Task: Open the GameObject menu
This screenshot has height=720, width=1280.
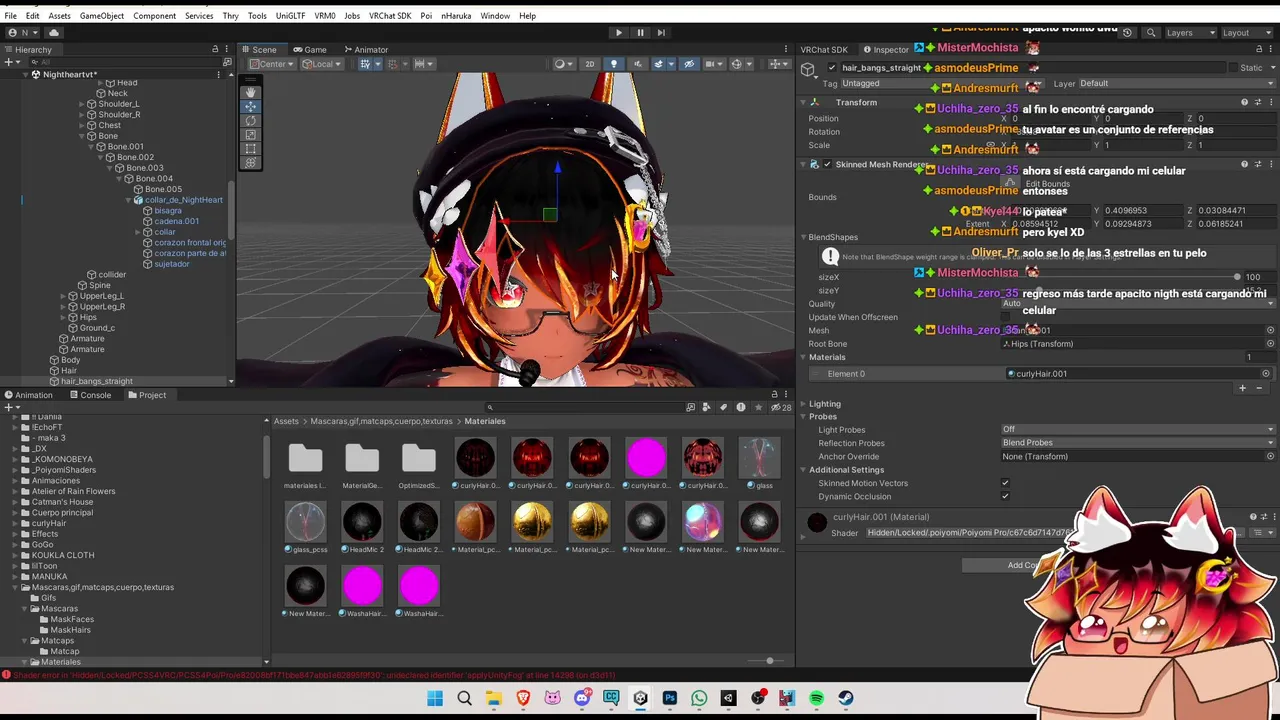Action: [x=102, y=16]
